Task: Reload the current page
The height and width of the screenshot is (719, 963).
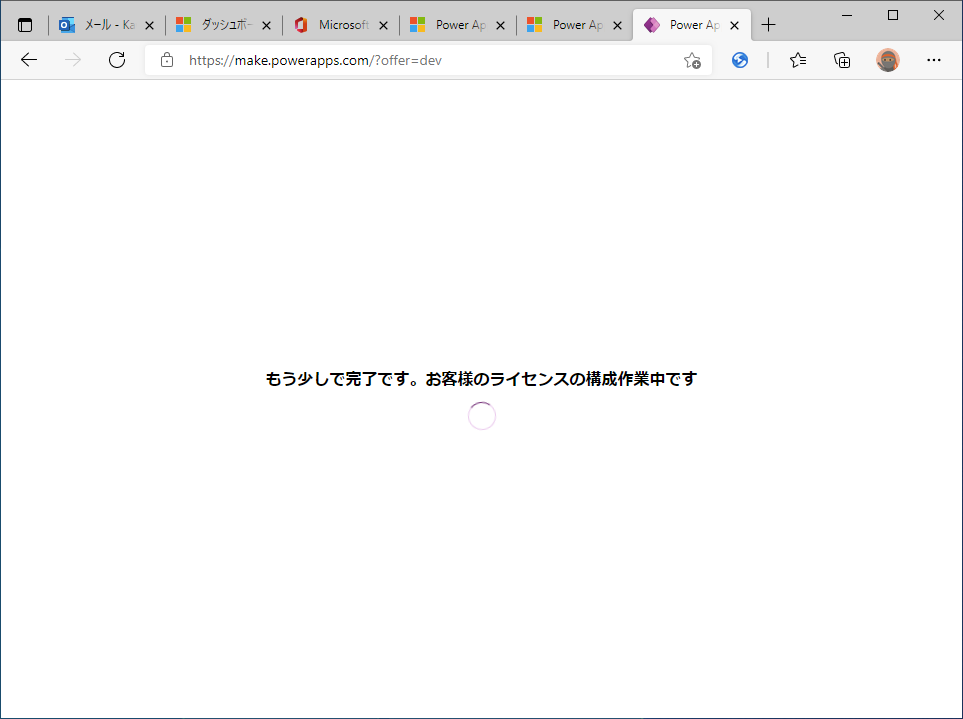Action: [x=117, y=60]
